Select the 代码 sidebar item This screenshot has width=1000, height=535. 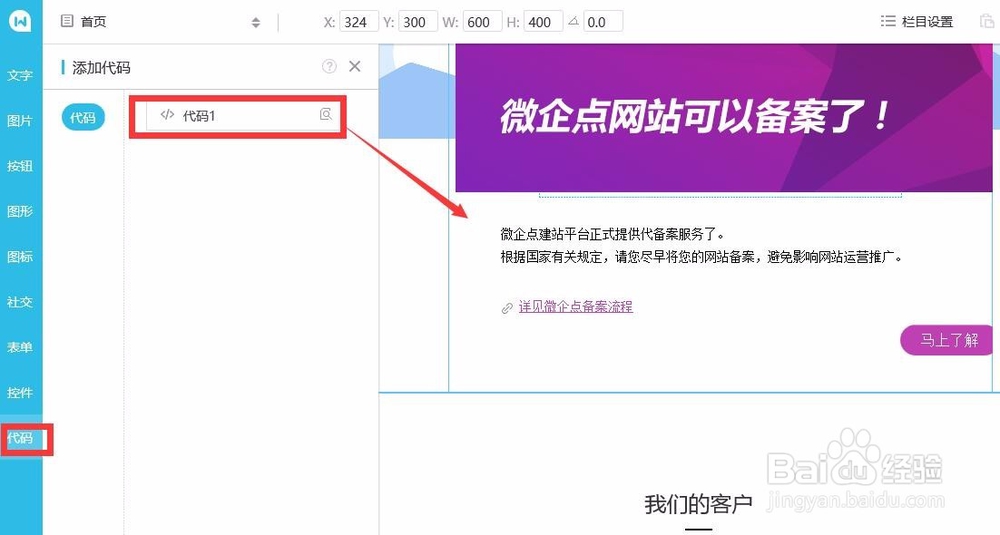20,438
